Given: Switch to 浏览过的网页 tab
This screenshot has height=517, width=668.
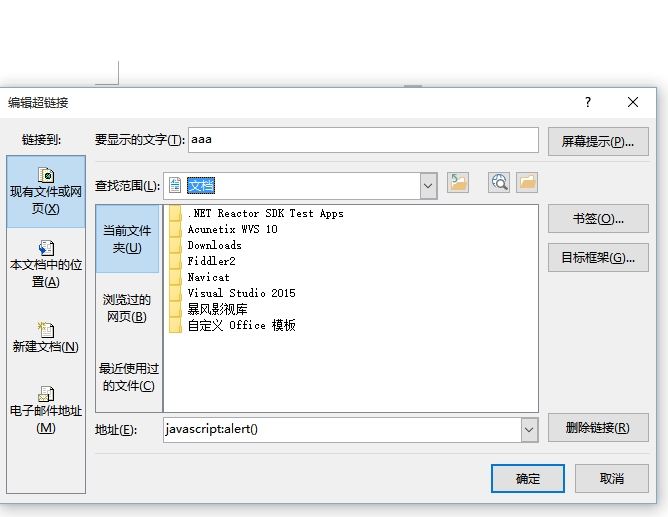Looking at the screenshot, I should point(127,308).
